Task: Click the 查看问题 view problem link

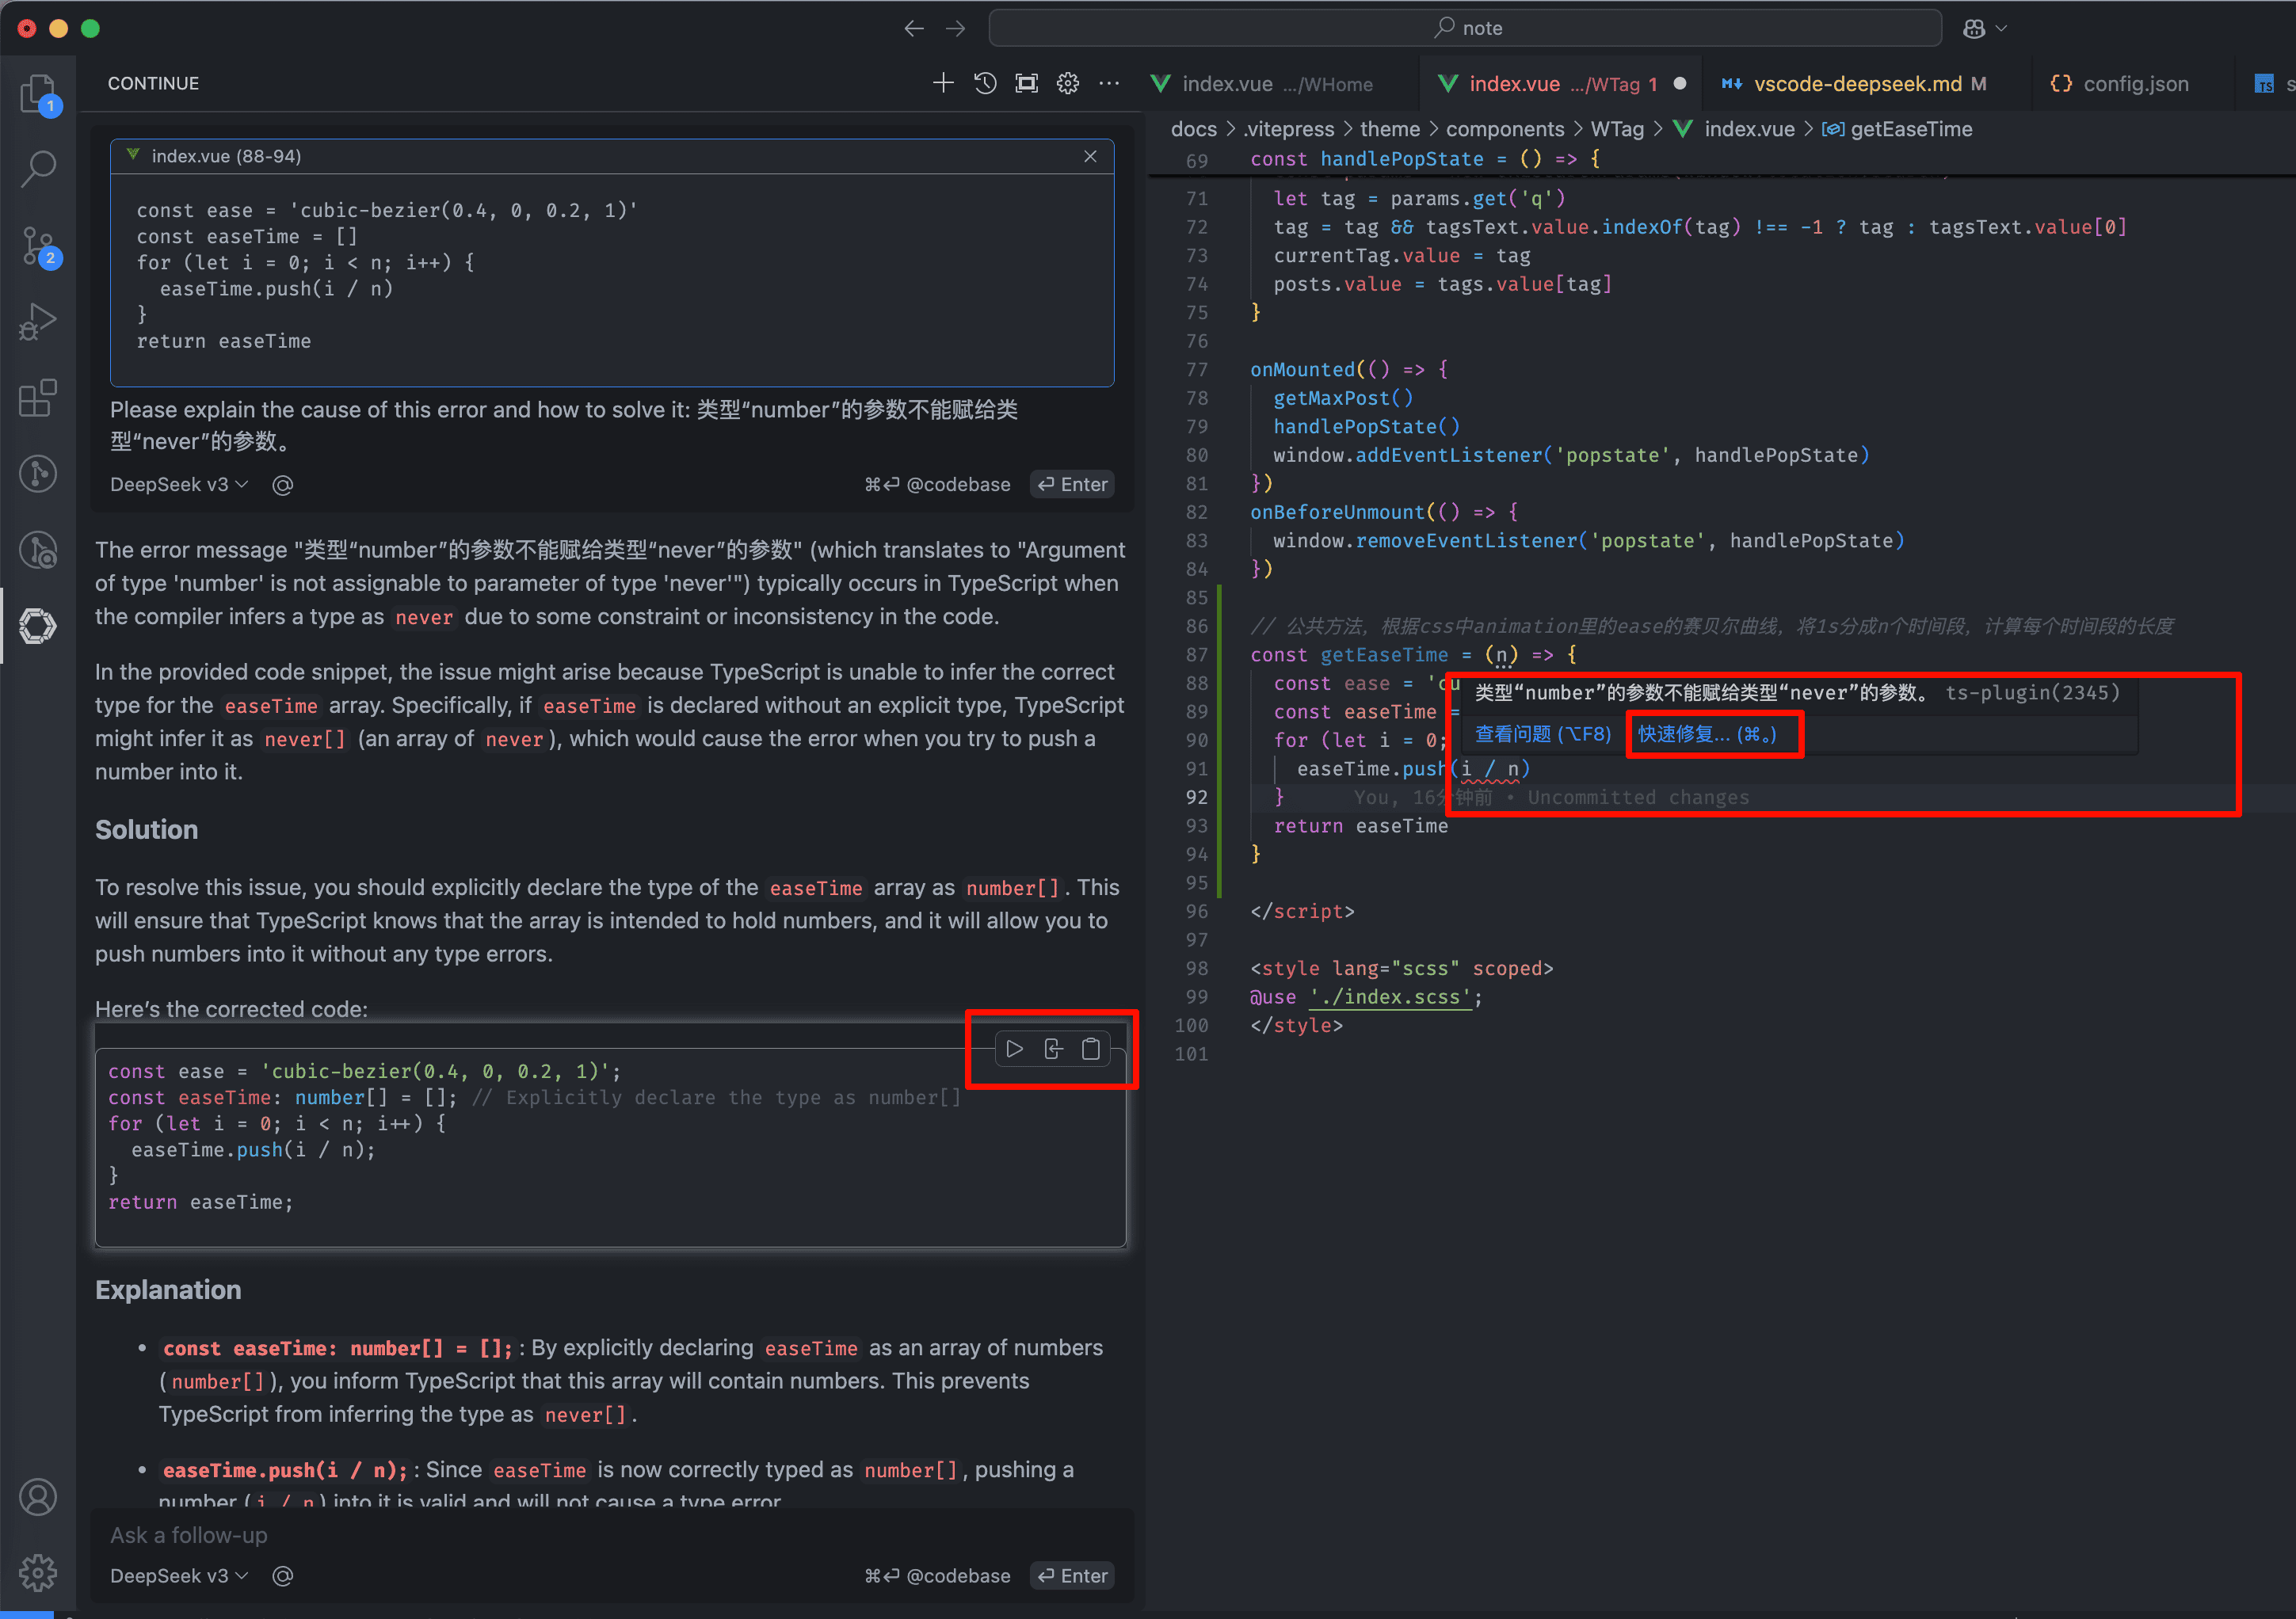Action: point(1542,734)
